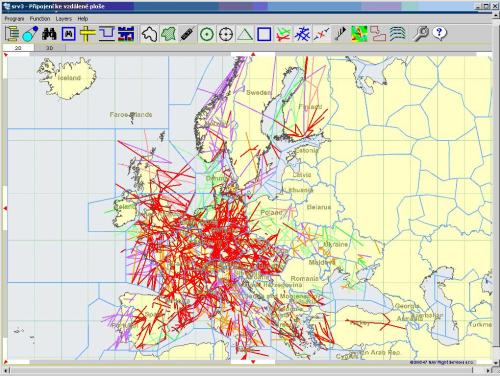Image resolution: width=500 pixels, height=376 pixels.
Task: Click the red and green airplanes icon
Action: click(x=283, y=34)
